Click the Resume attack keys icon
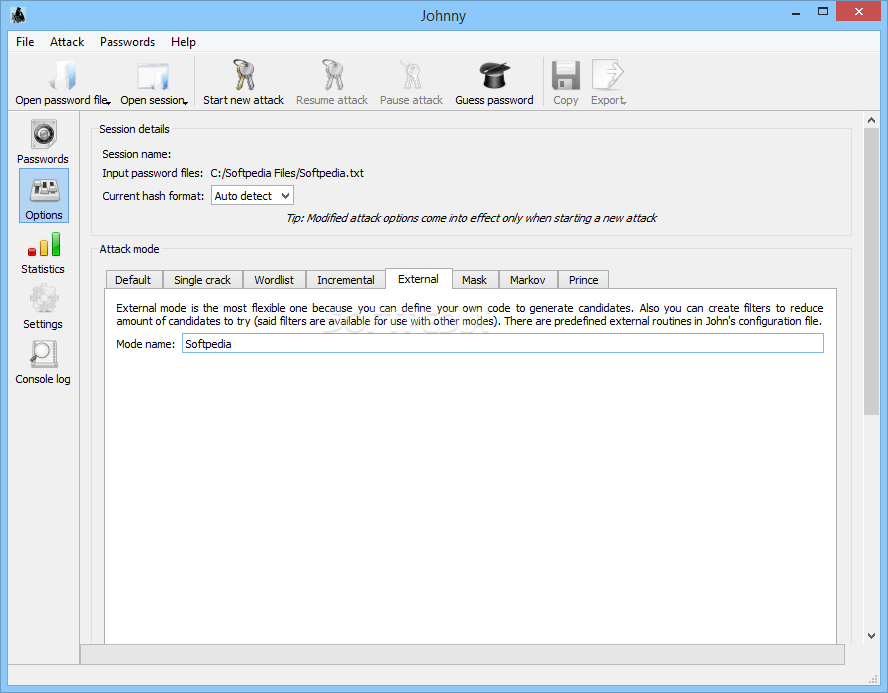 [332, 75]
